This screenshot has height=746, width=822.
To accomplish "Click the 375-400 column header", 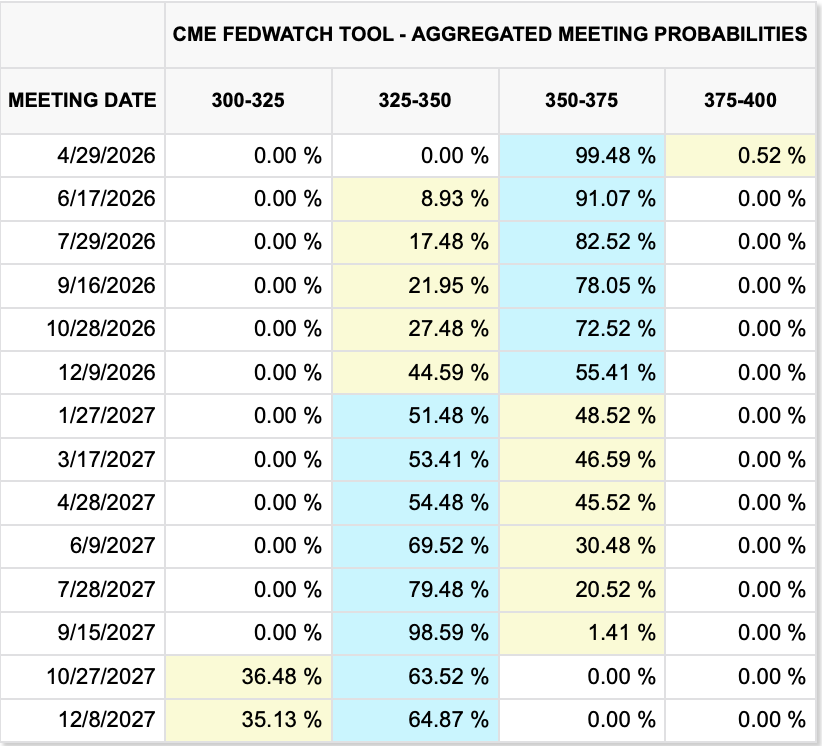I will [741, 100].
